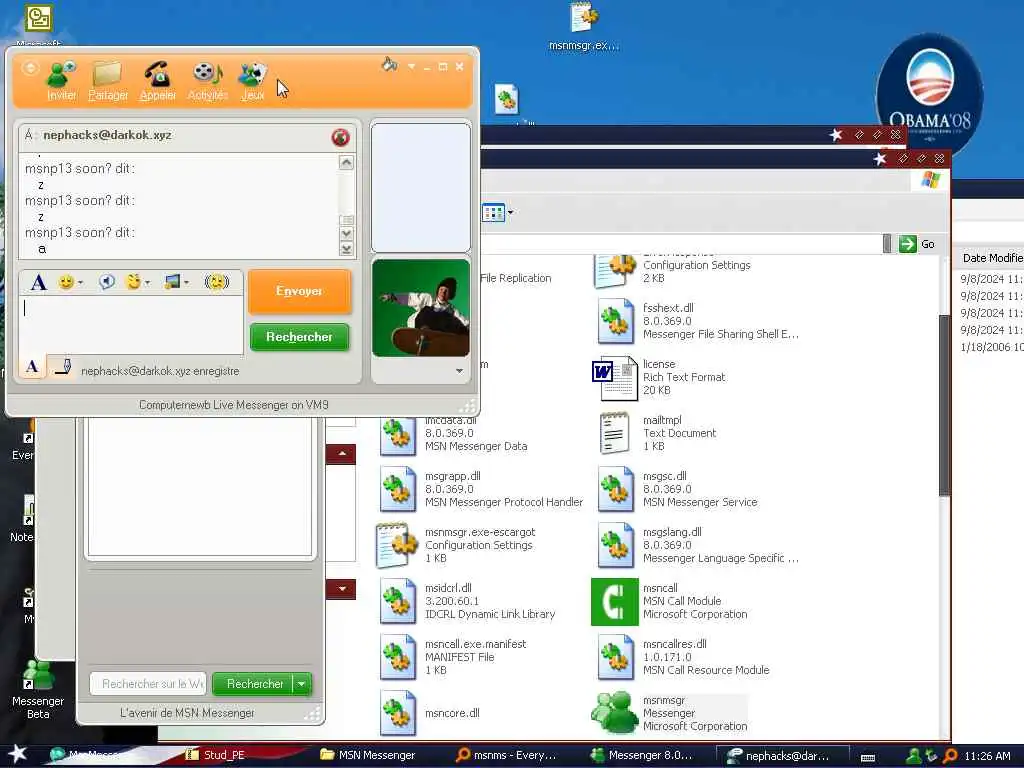Open the Activités menu icon

point(208,81)
